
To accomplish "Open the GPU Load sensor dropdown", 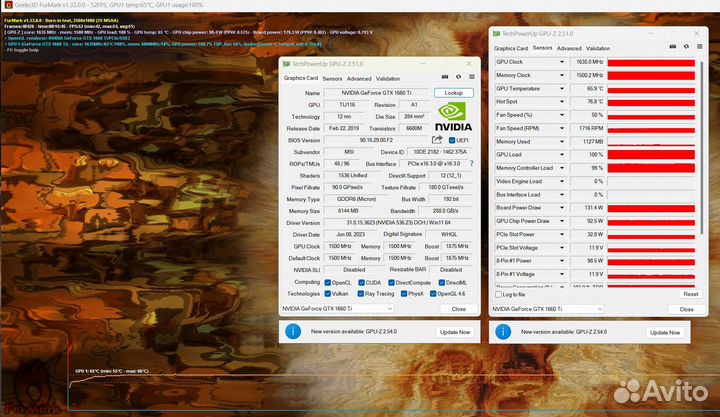I will click(x=562, y=155).
